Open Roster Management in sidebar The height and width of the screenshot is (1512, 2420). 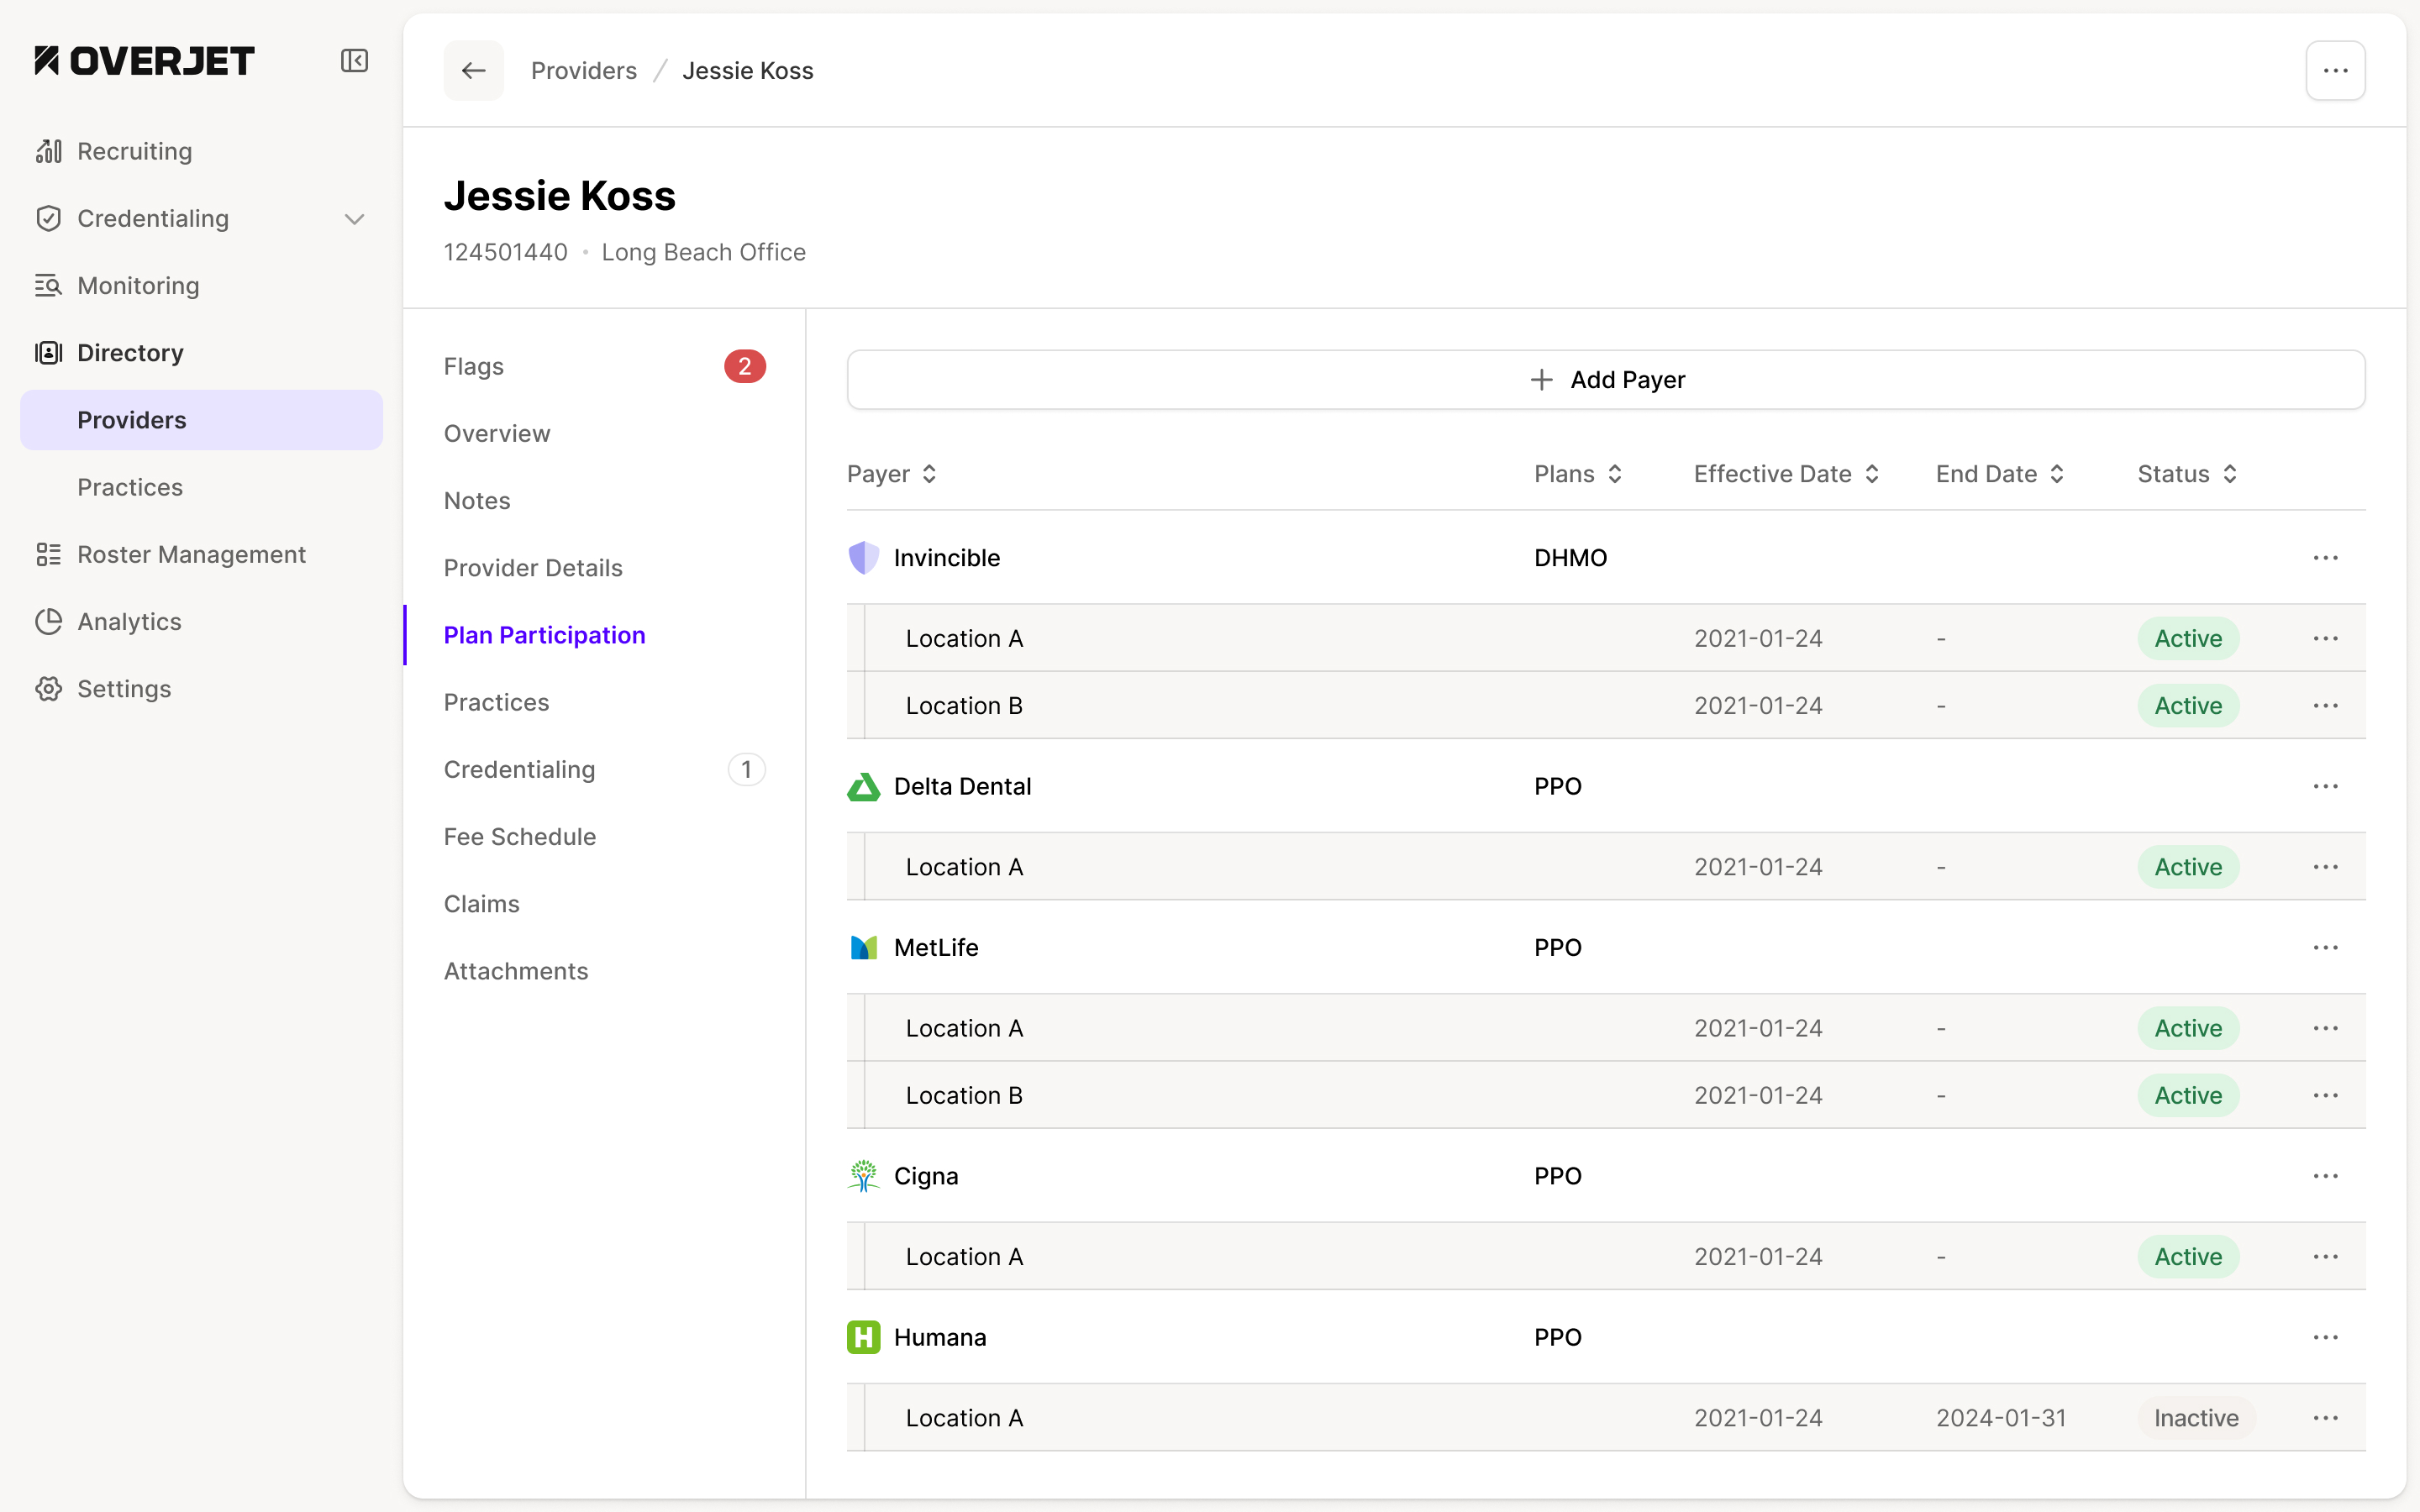(x=191, y=555)
